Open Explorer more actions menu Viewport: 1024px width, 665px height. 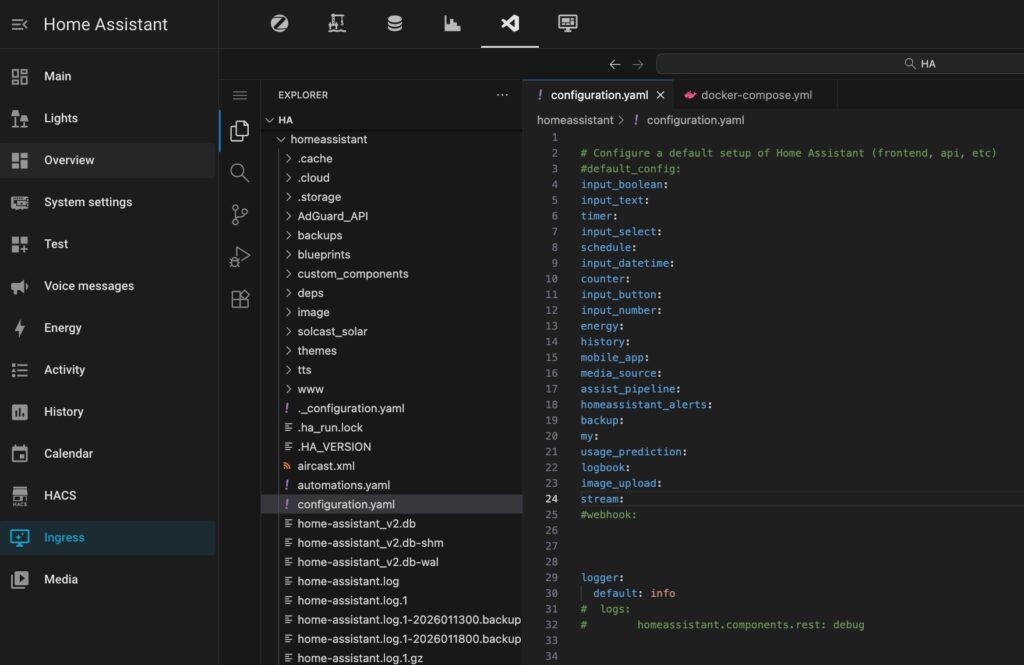(502, 95)
